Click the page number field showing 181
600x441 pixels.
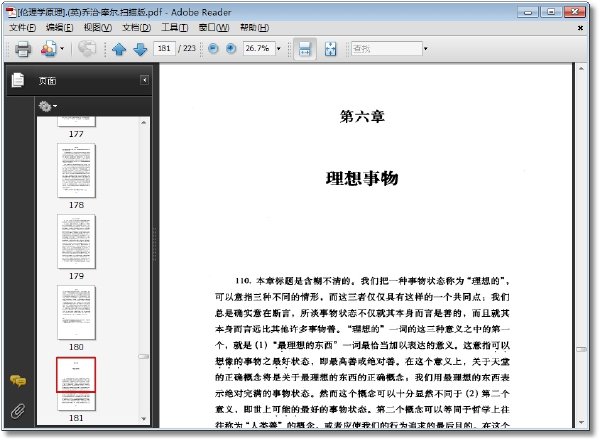(x=164, y=48)
